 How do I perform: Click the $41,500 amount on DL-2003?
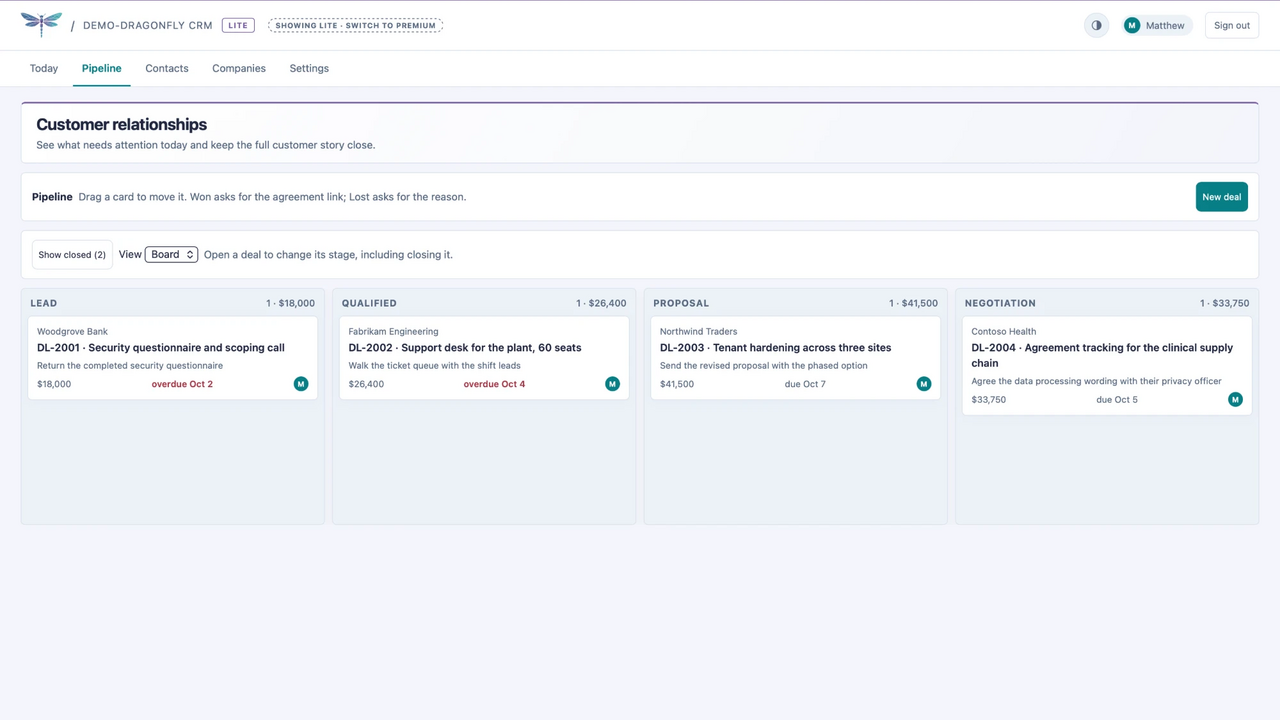coord(677,384)
